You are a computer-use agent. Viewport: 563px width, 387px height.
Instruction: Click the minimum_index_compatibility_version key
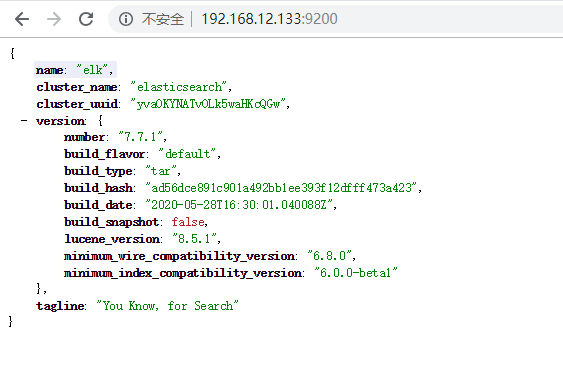click(x=183, y=273)
